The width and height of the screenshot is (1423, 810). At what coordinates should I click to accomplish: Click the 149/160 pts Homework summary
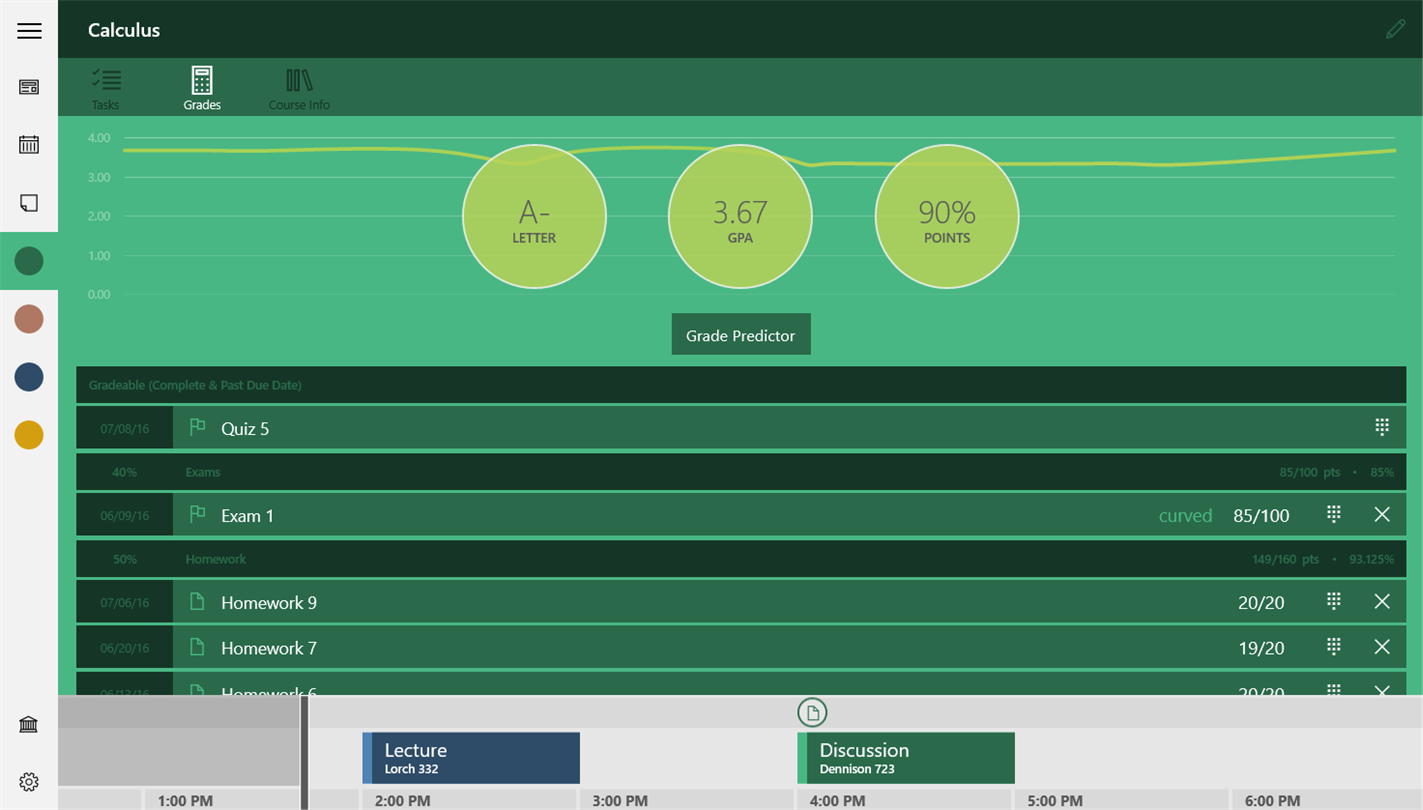click(x=1286, y=559)
